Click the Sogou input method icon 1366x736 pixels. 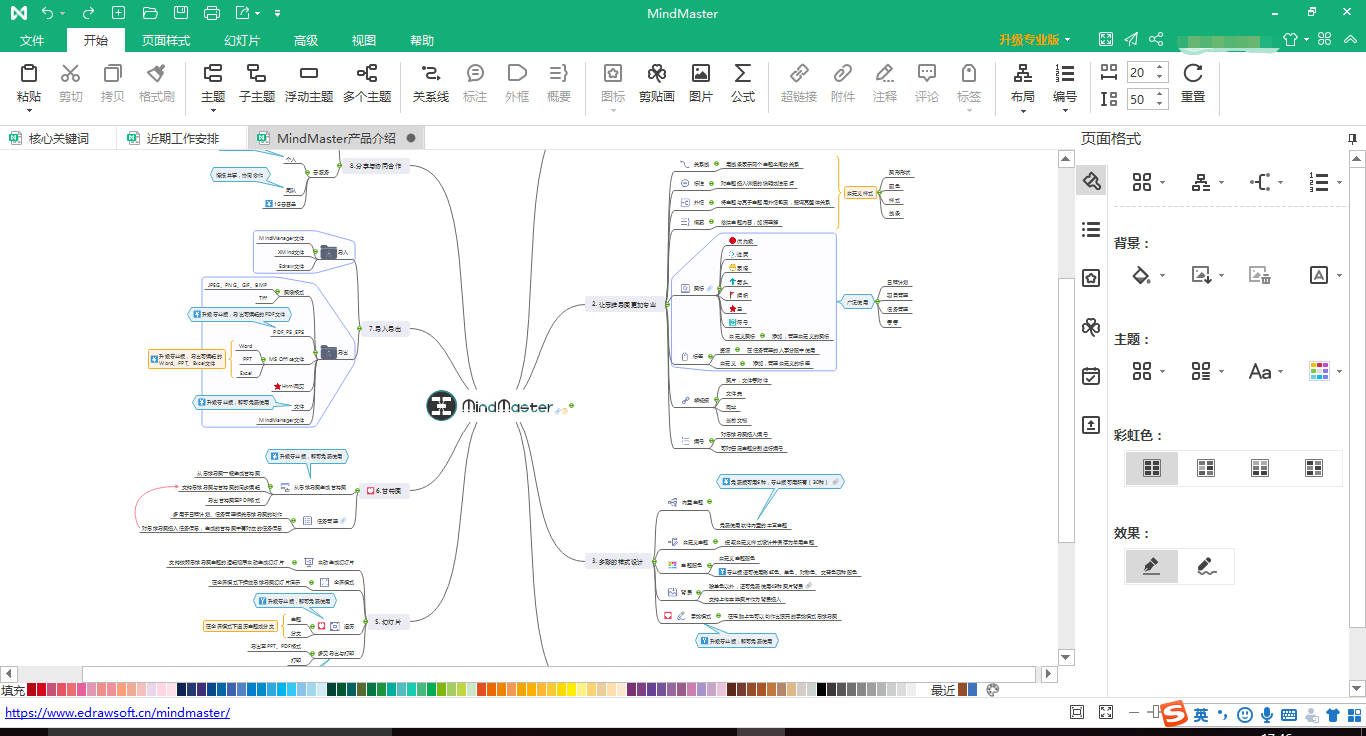(1174, 714)
